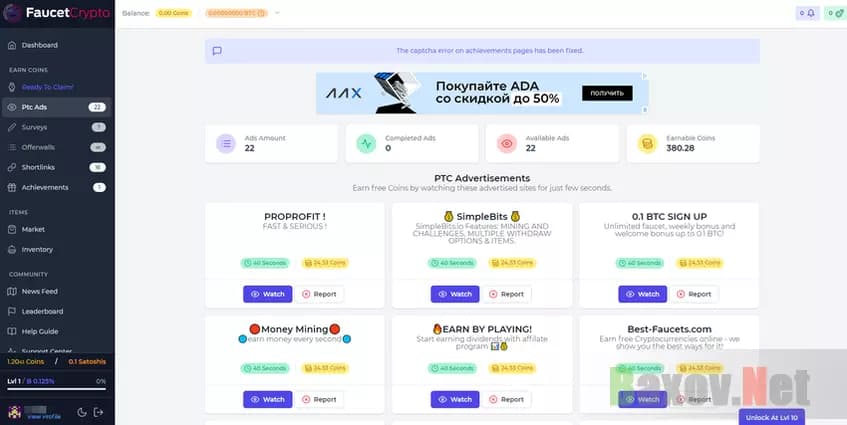This screenshot has height=425, width=847.
Task: Click the Leaderboard icon in the sidebar
Action: point(11,311)
